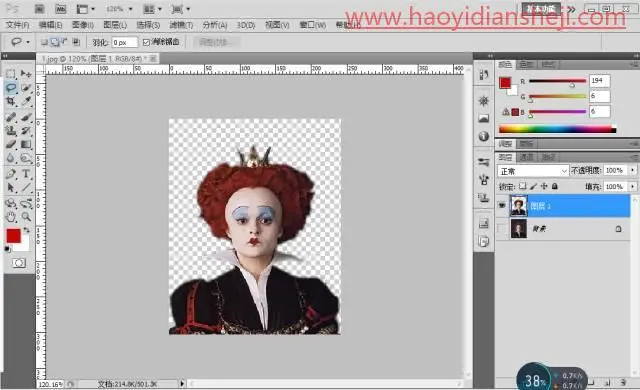This screenshot has height=390, width=640.
Task: Open the blend mode dropdown
Action: coord(533,171)
